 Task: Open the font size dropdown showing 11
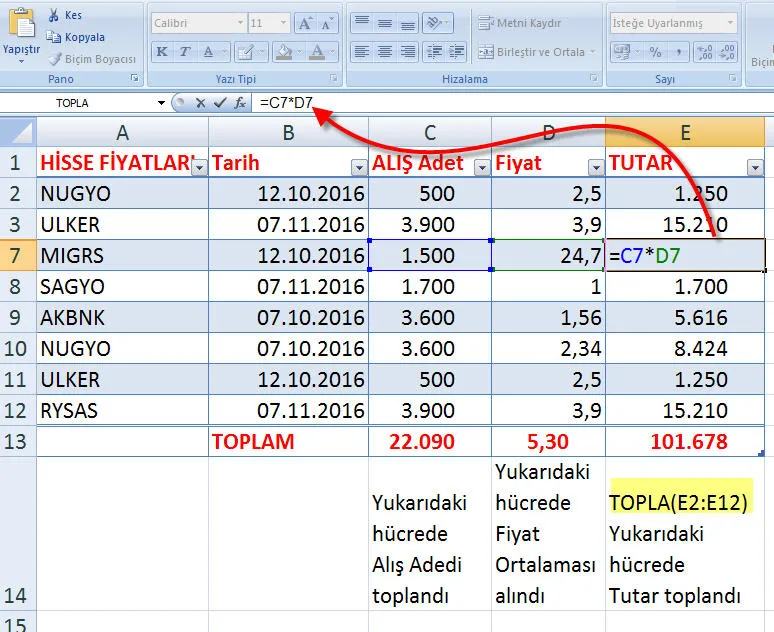tap(284, 23)
